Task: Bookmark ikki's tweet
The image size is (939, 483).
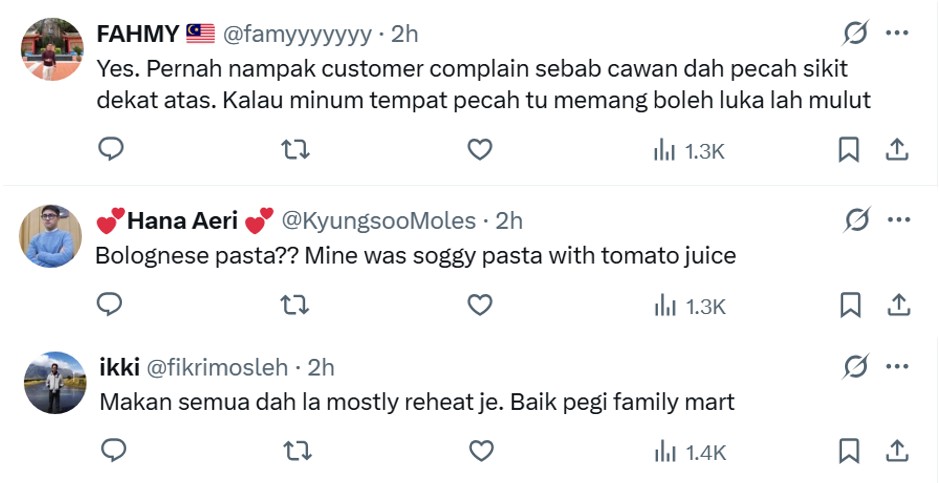Action: (x=849, y=452)
